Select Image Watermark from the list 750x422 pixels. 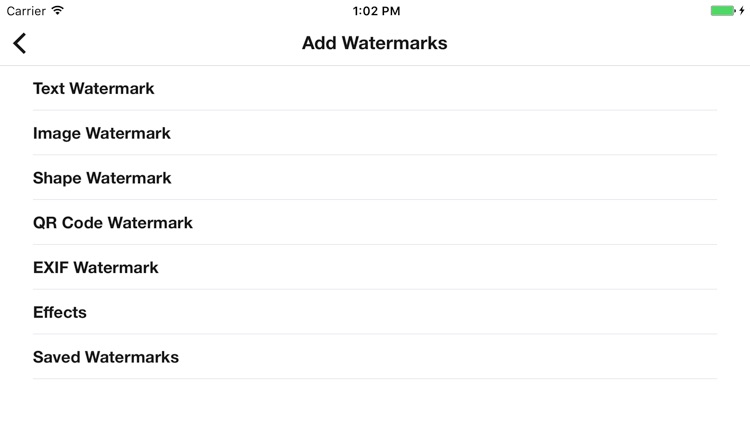[102, 133]
